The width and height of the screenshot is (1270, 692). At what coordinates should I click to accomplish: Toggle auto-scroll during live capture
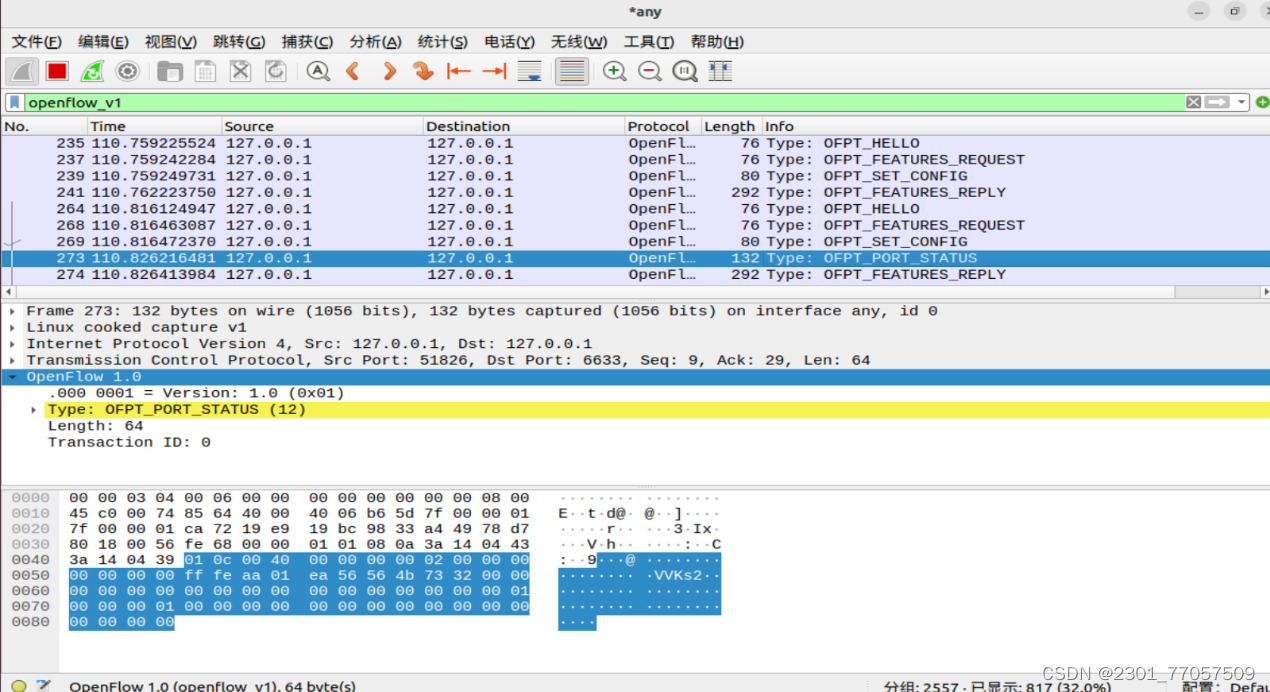[528, 71]
